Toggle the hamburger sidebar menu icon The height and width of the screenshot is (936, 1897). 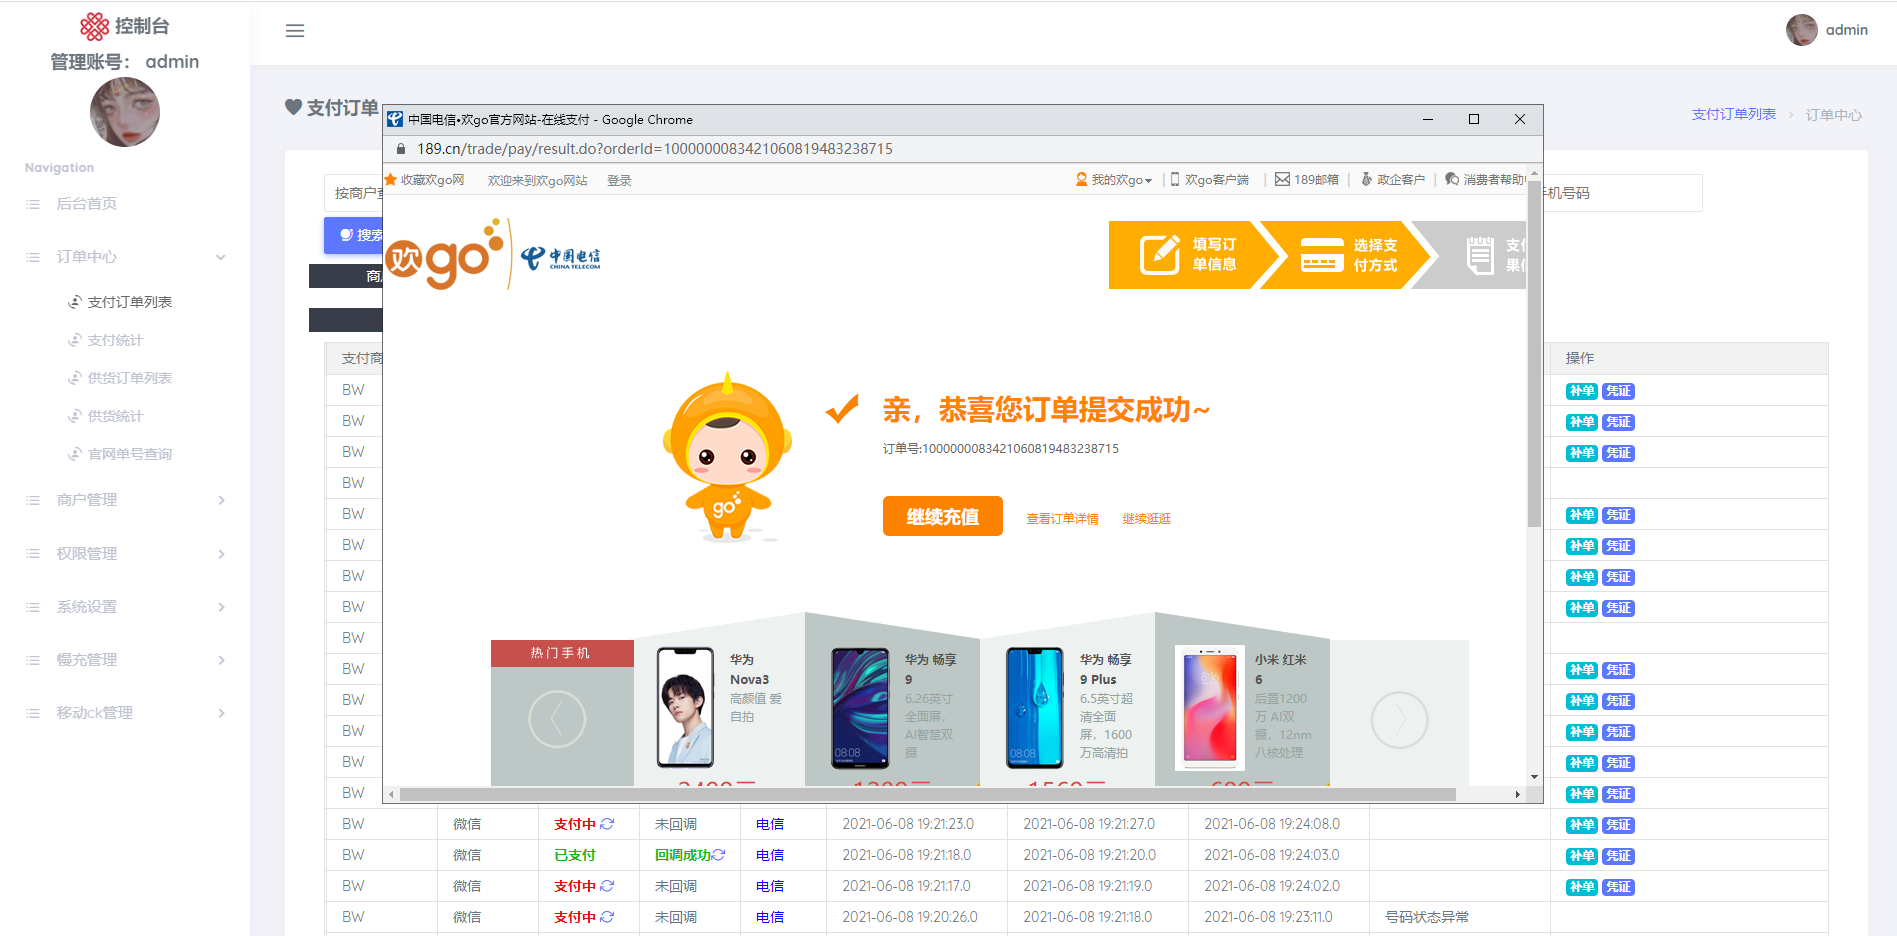[x=295, y=31]
